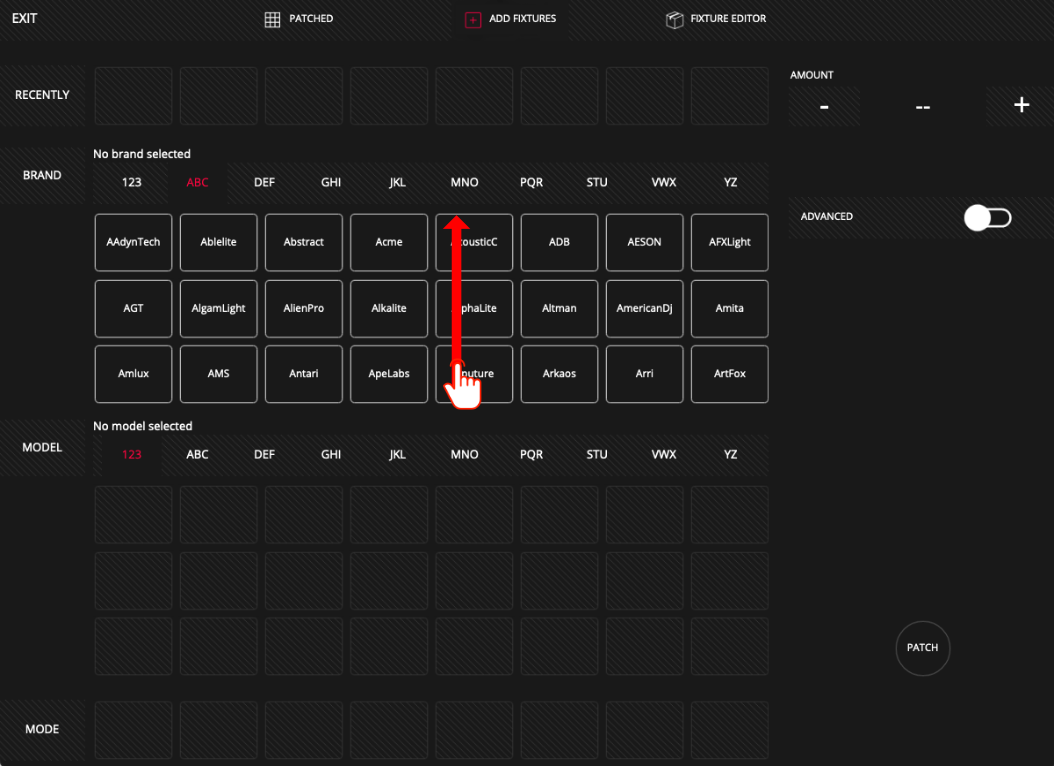Screen dimensions: 1054x768
Task: Select the AAdynTech brand
Action: pos(133,243)
